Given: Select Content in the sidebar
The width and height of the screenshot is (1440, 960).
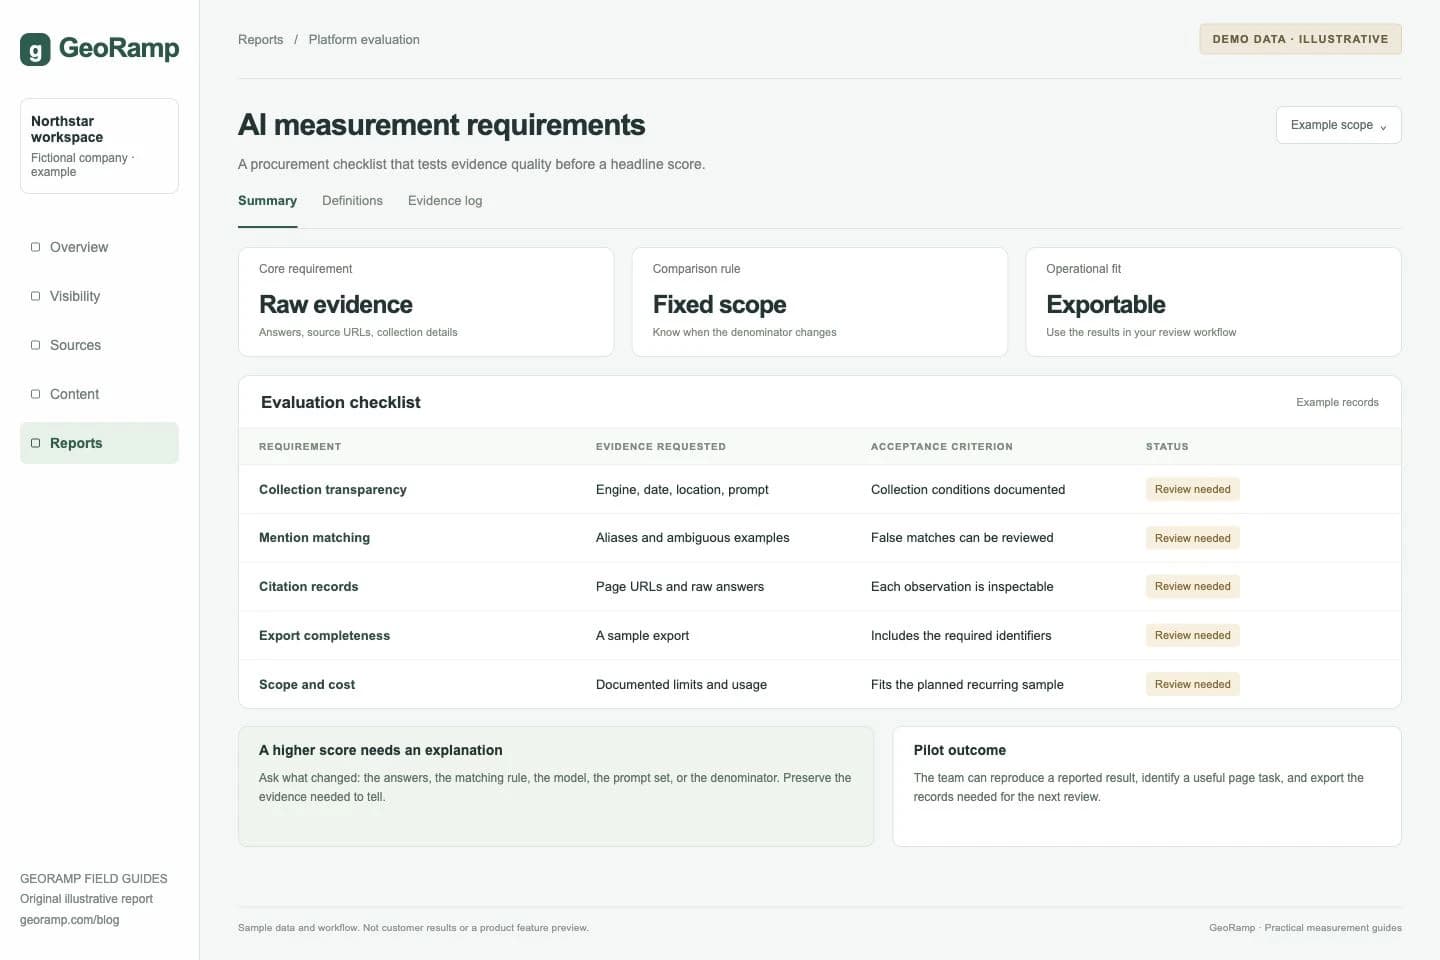Looking at the screenshot, I should [99, 394].
